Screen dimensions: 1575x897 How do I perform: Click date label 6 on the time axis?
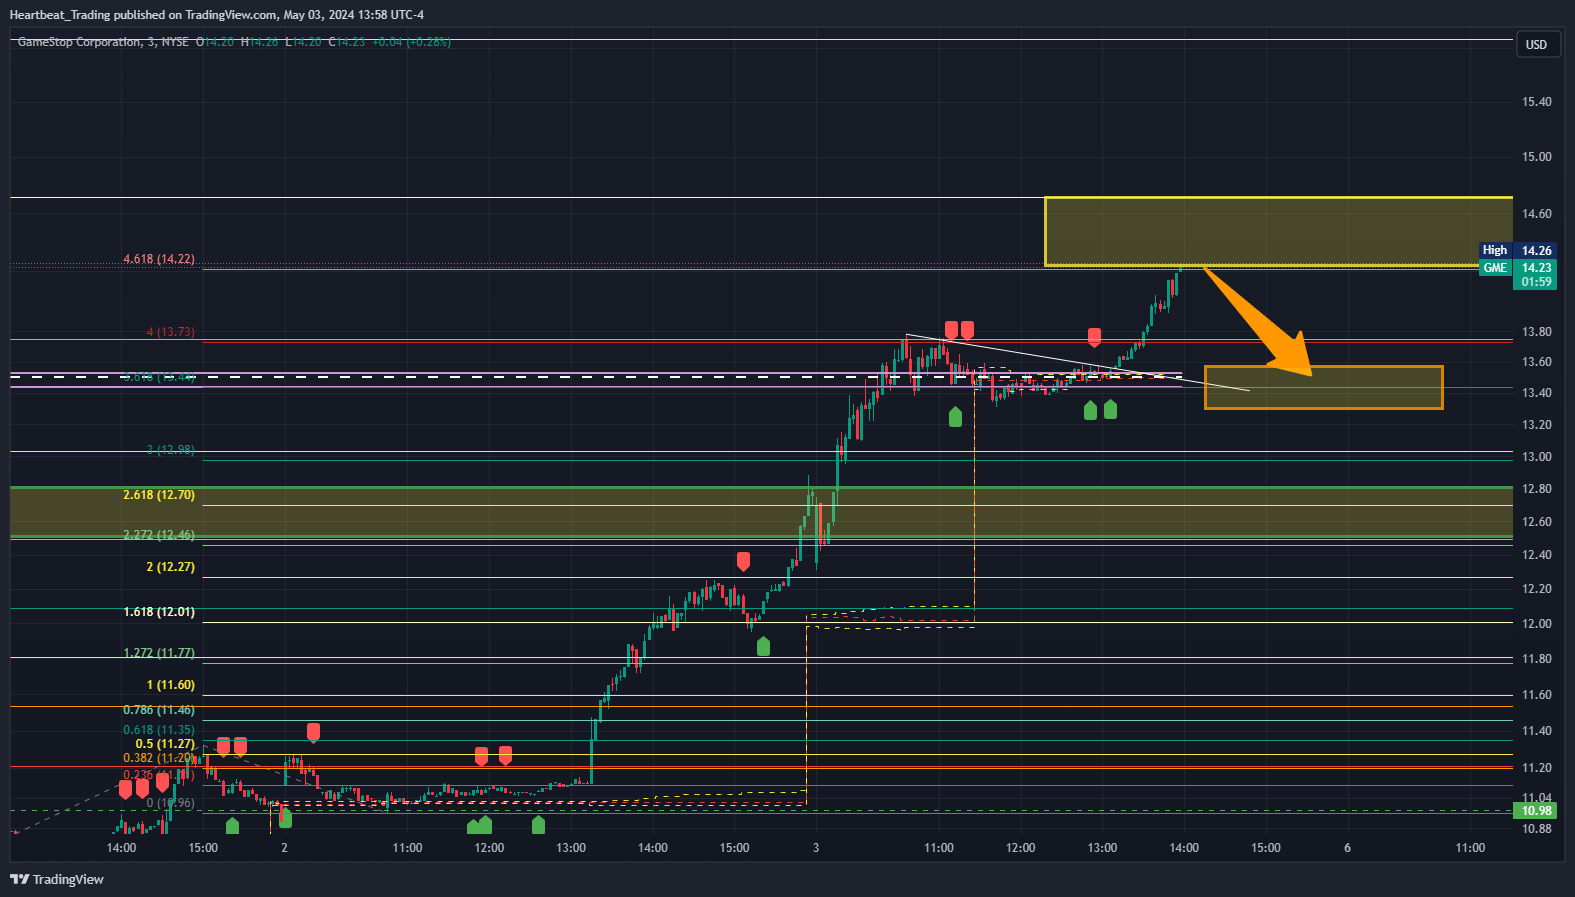click(x=1347, y=848)
